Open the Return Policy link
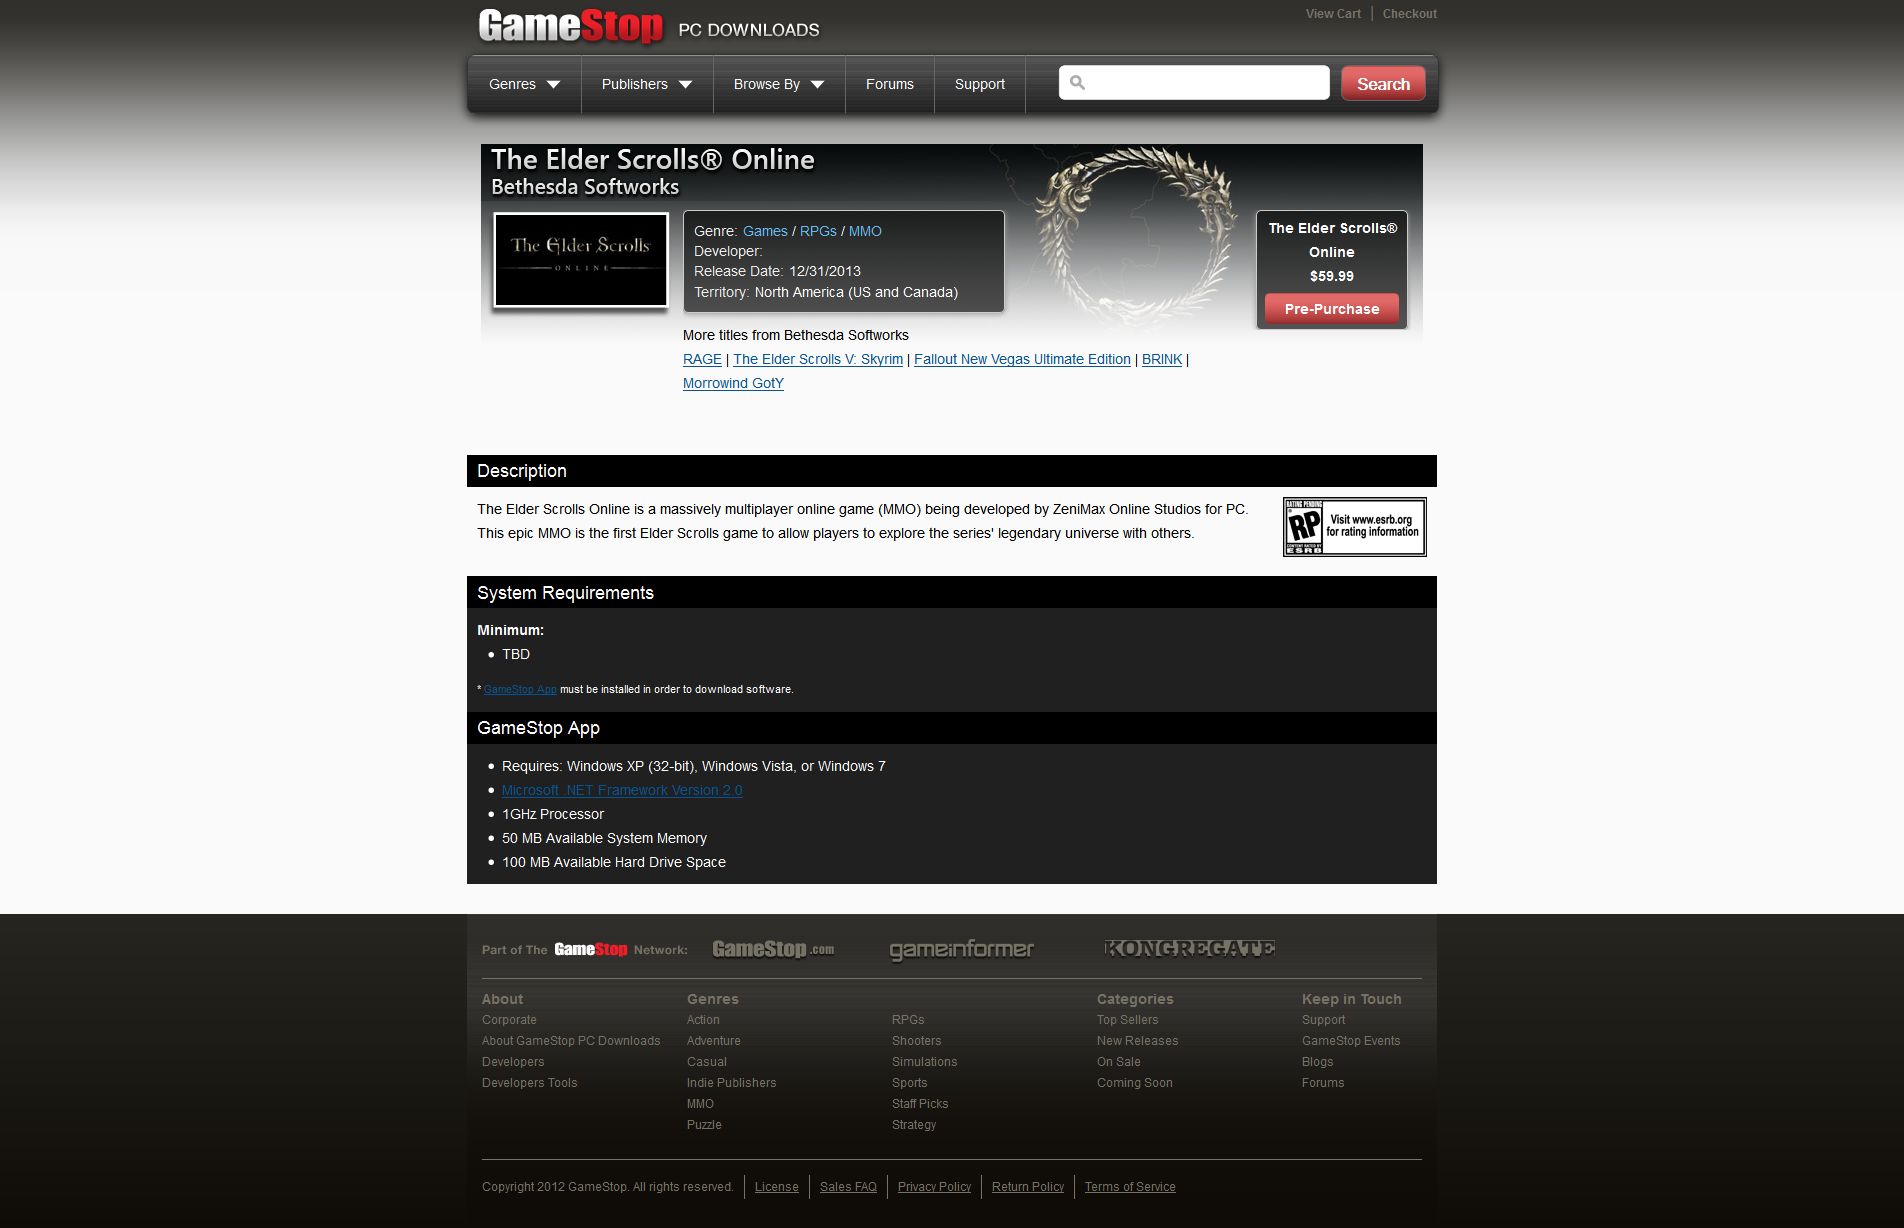The height and width of the screenshot is (1228, 1904). pyautogui.click(x=1028, y=1187)
